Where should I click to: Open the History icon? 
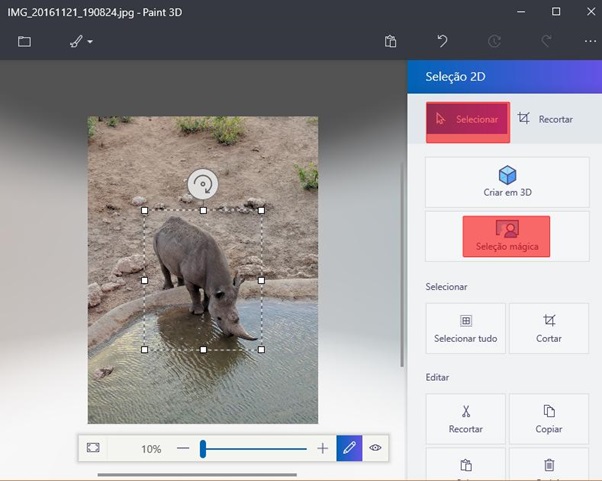(x=494, y=41)
